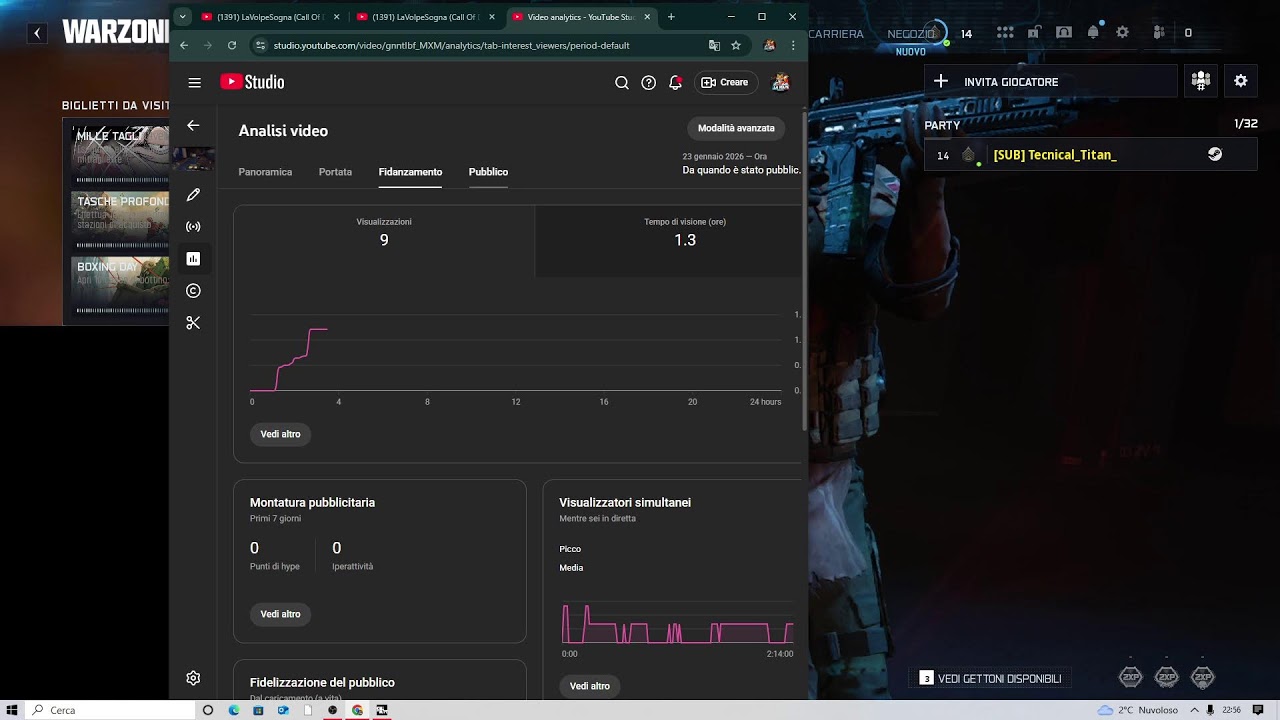This screenshot has height=720, width=1280.
Task: Switch to the Pubblico tab
Action: click(x=488, y=172)
